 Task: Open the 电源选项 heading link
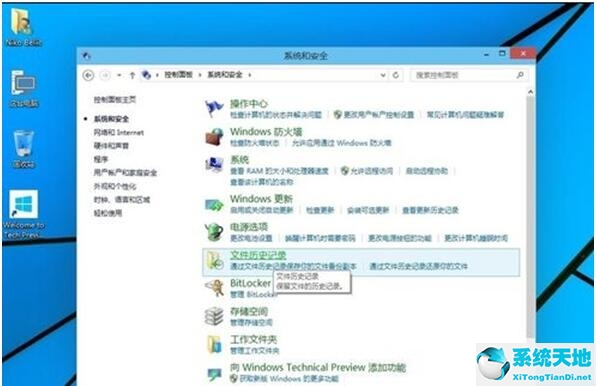tap(249, 227)
